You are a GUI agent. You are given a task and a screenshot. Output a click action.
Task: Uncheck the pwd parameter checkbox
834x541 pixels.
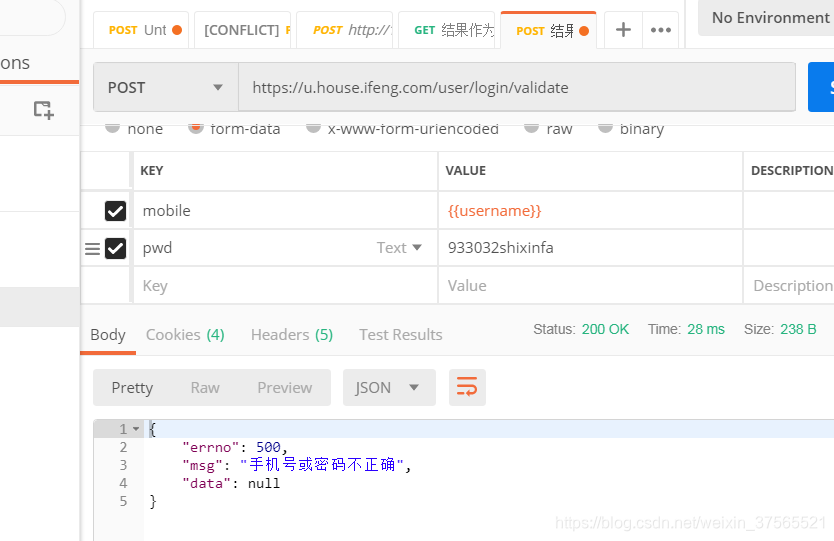115,248
